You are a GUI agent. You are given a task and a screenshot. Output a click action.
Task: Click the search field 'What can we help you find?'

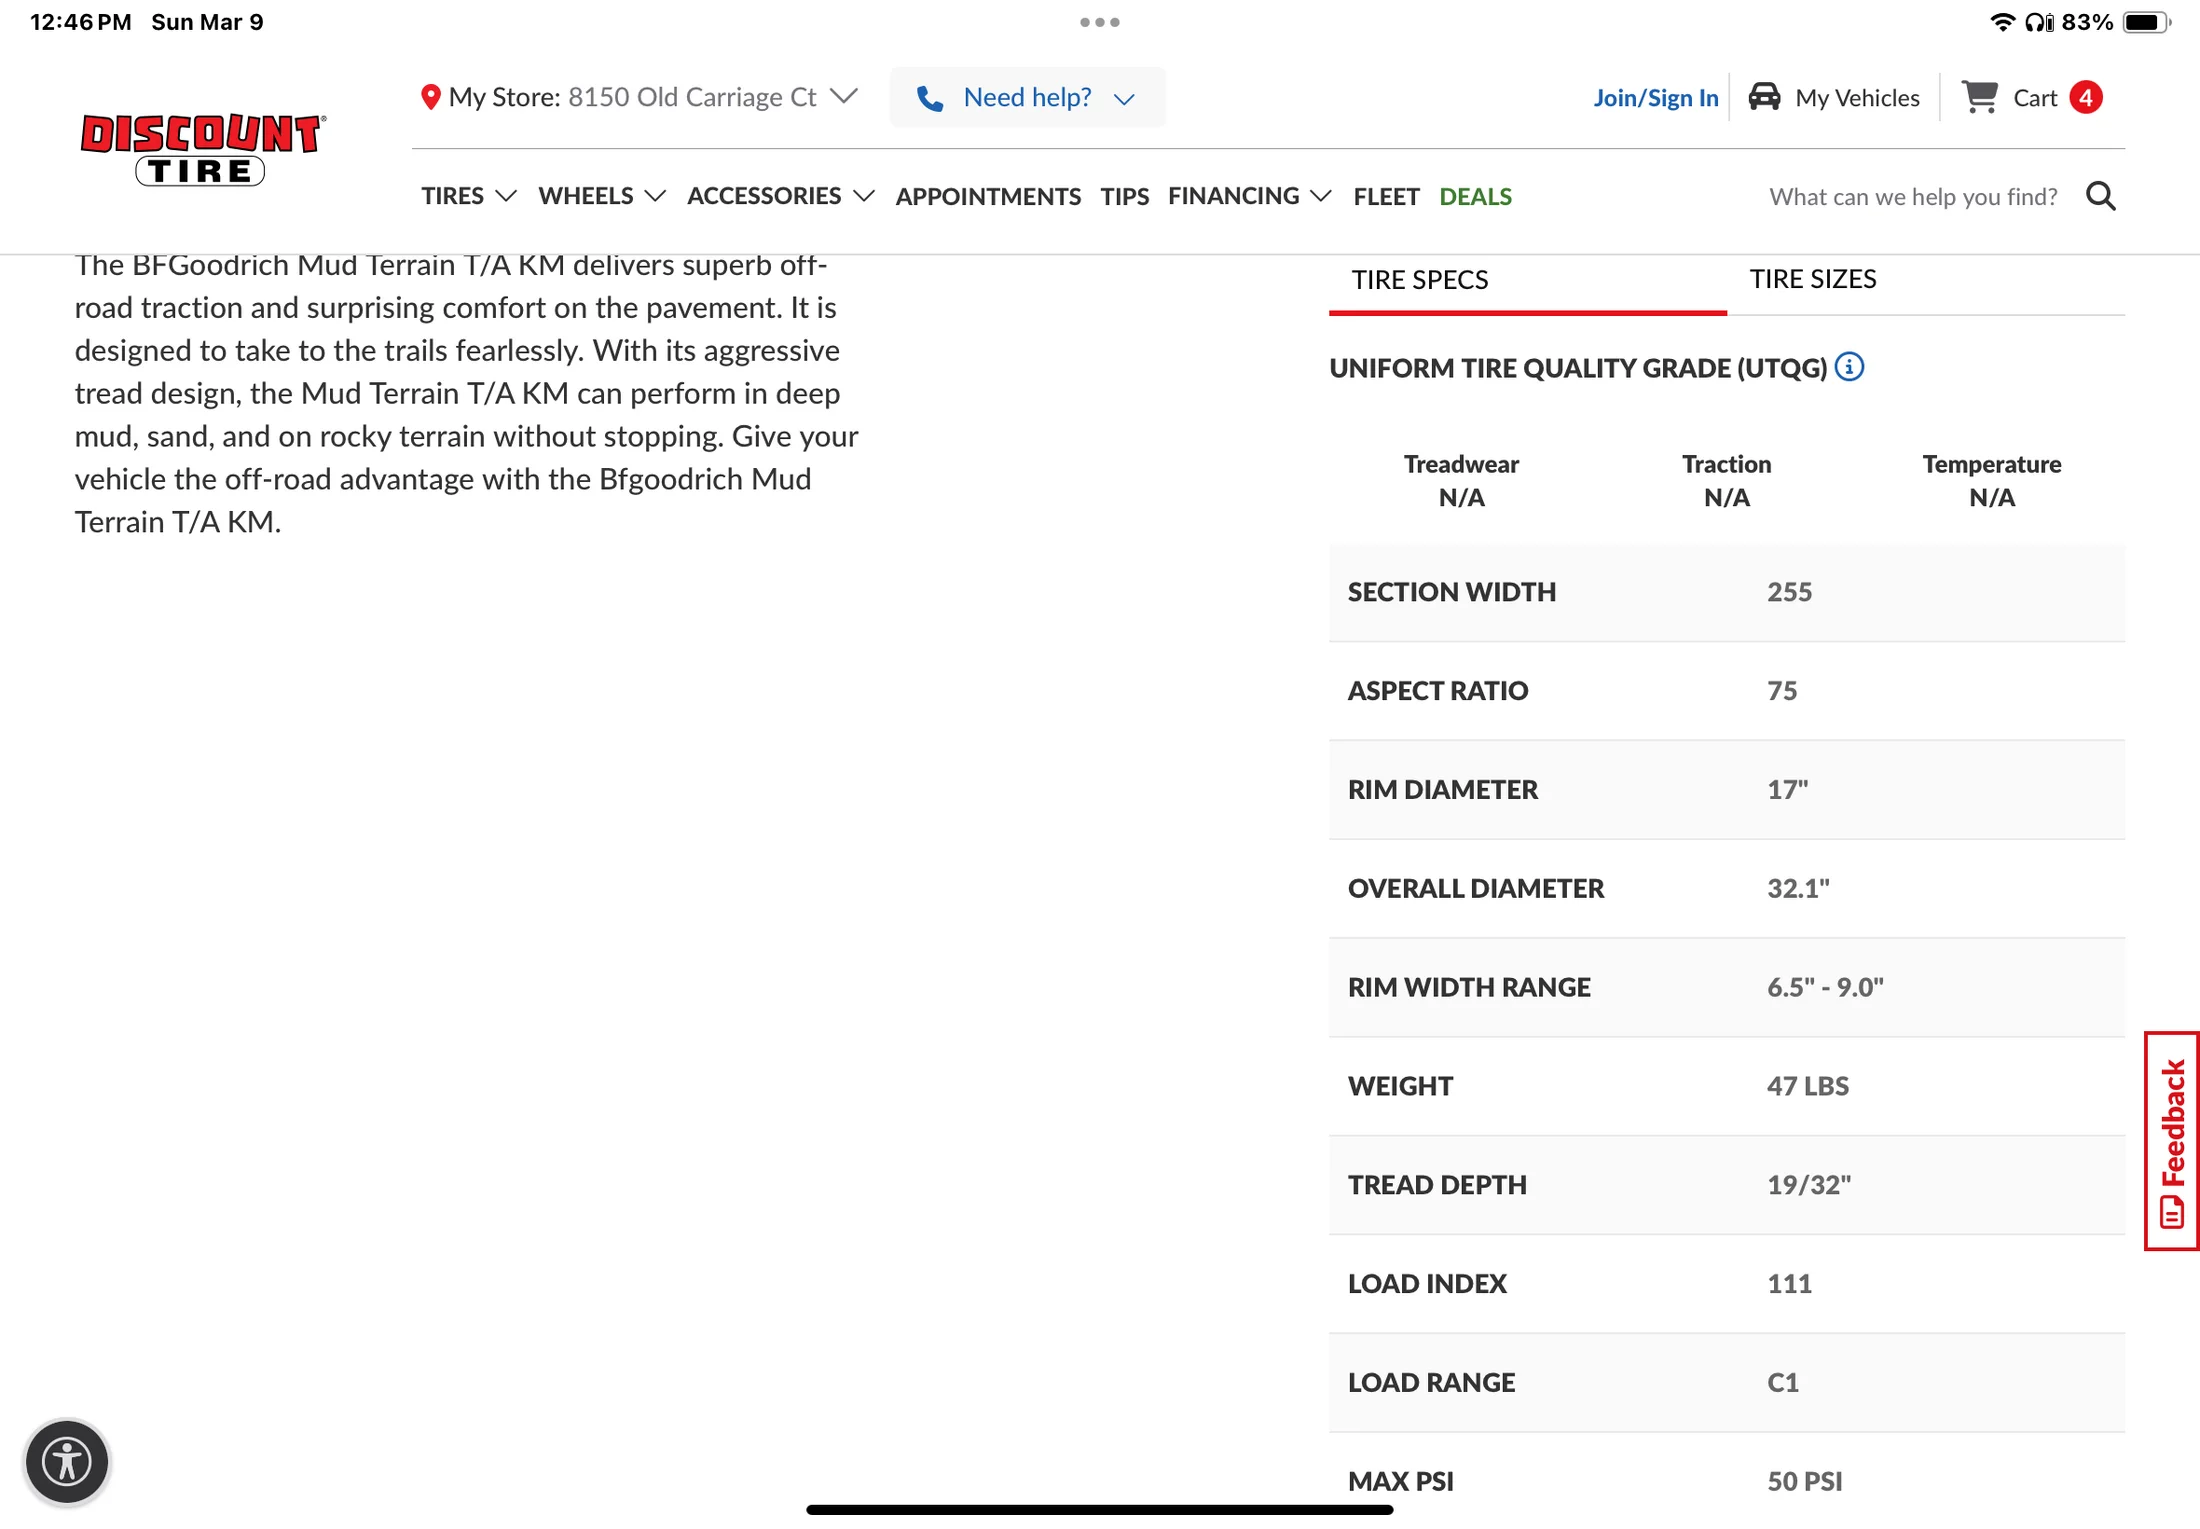1913,196
